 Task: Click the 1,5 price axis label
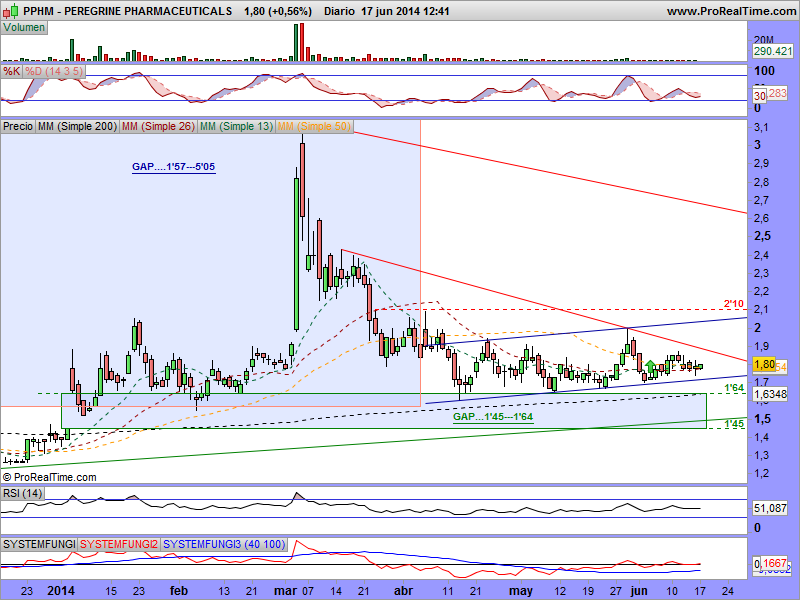coord(762,419)
